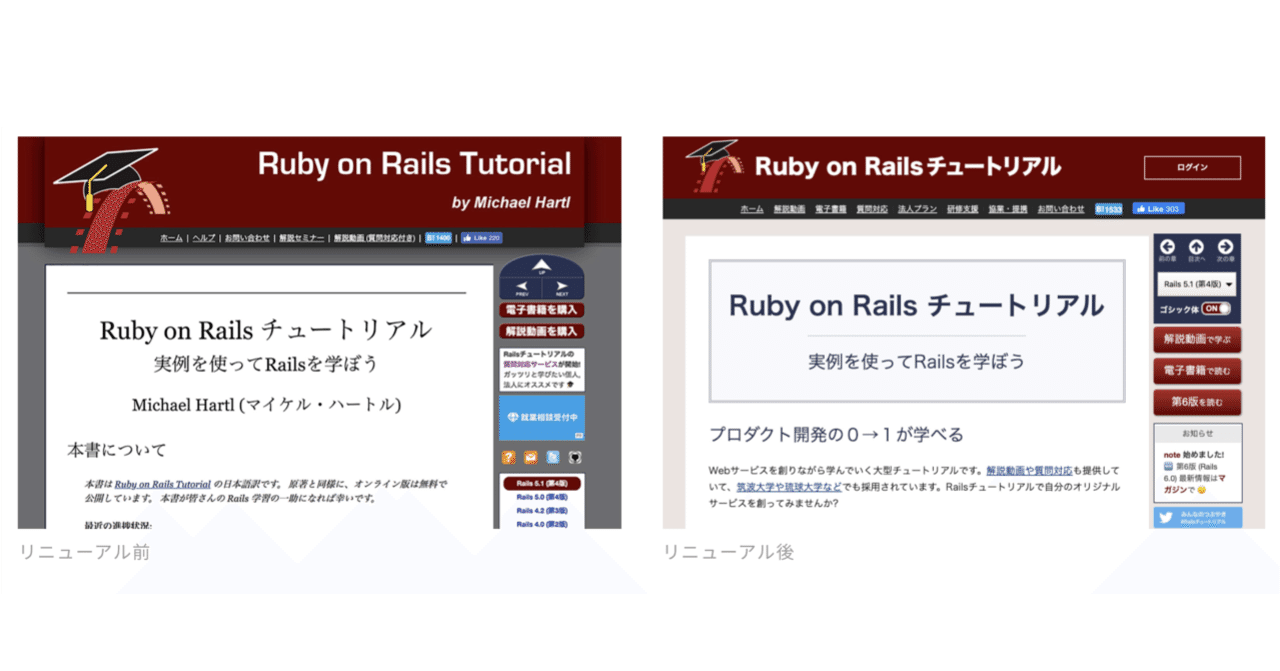1280x671 pixels.
Task: Click Facebook Like 220 button on old site
Action: point(481,238)
